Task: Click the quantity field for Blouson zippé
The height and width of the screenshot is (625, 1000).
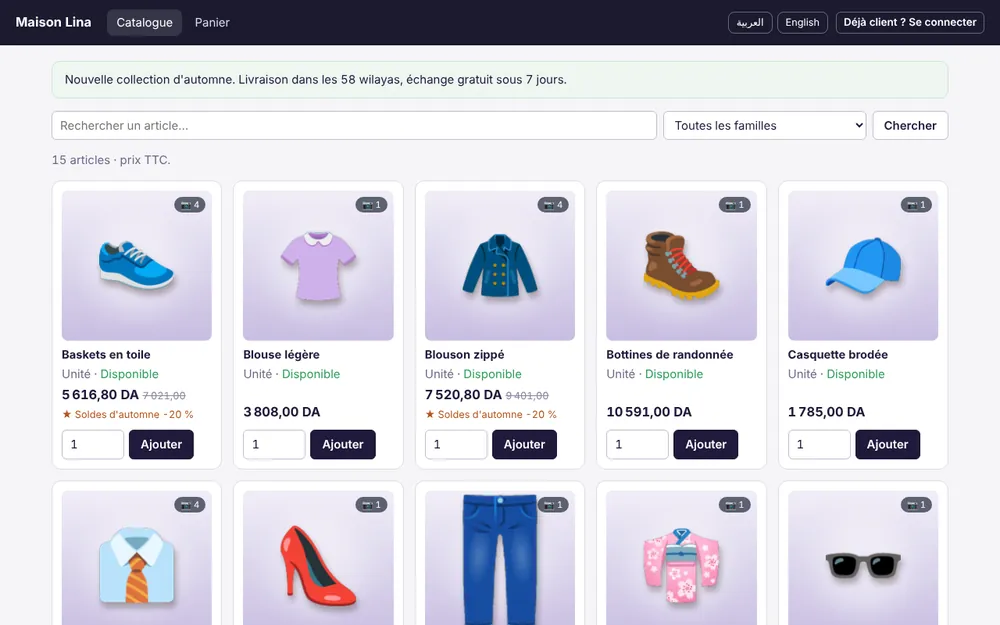Action: pos(456,445)
